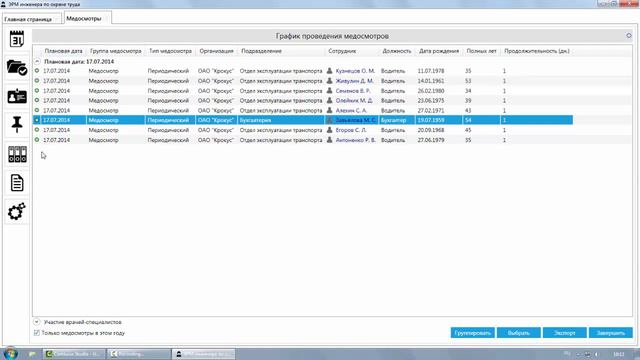Click birth date '14.01.1961' cell

(x=431, y=81)
